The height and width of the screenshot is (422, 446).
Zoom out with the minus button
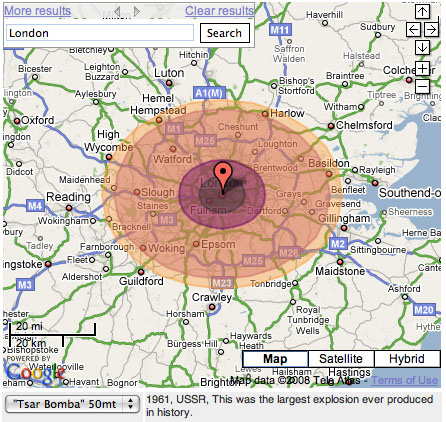422,87
